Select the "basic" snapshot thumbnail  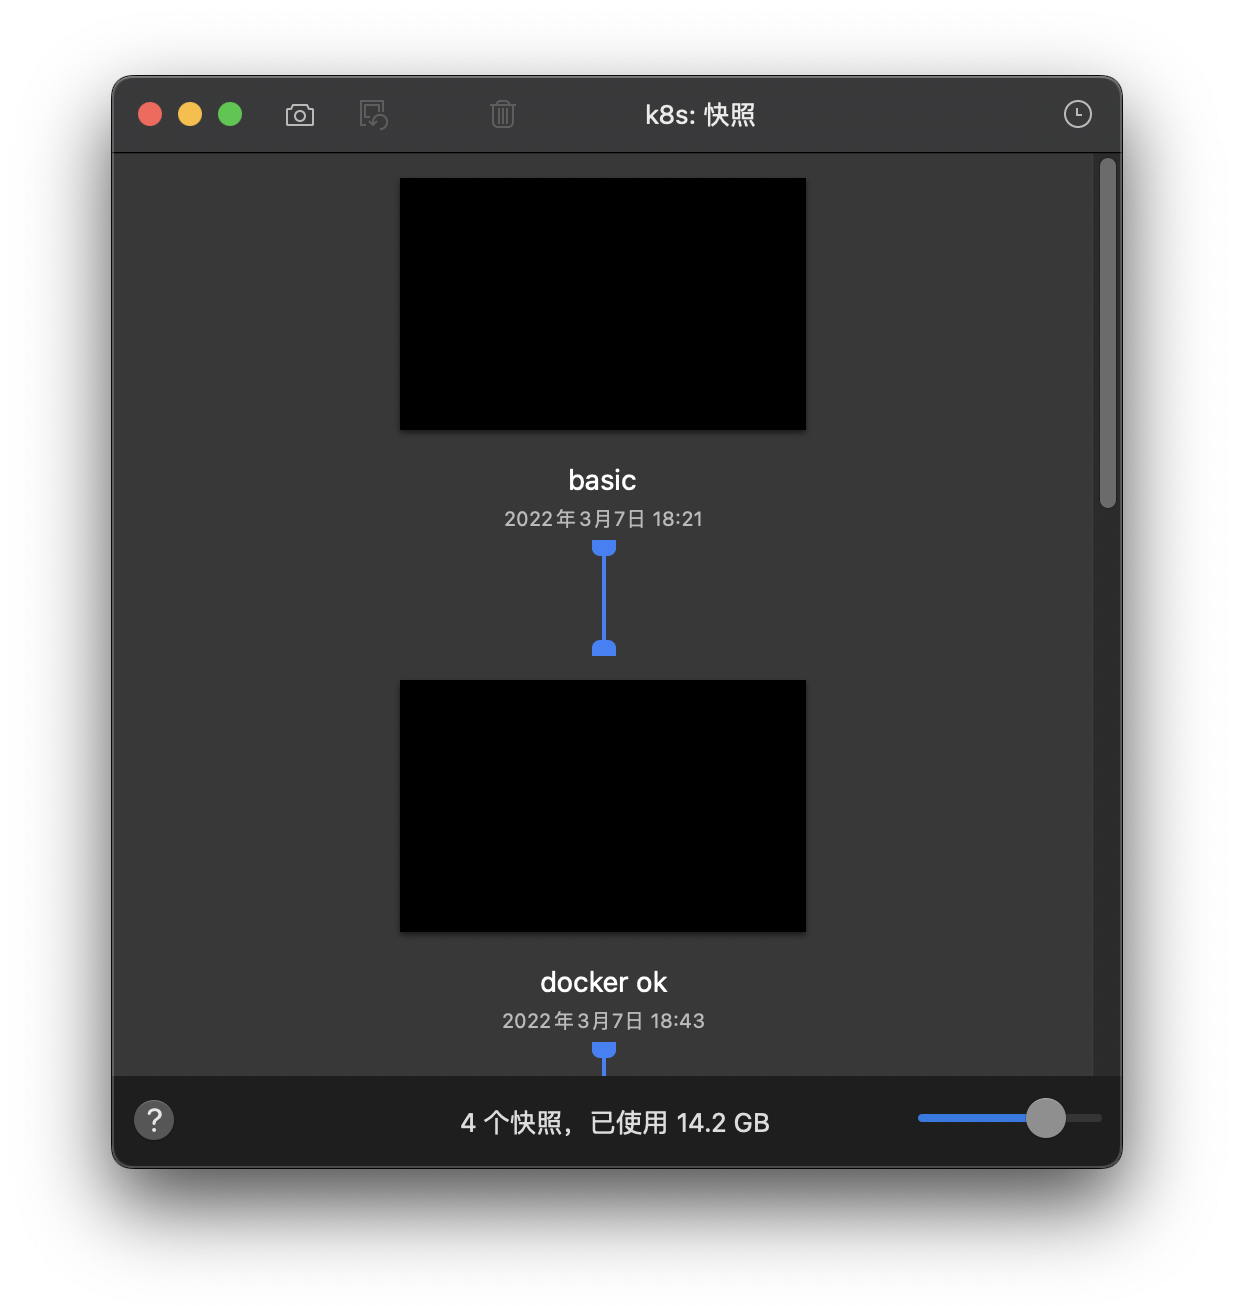point(602,303)
